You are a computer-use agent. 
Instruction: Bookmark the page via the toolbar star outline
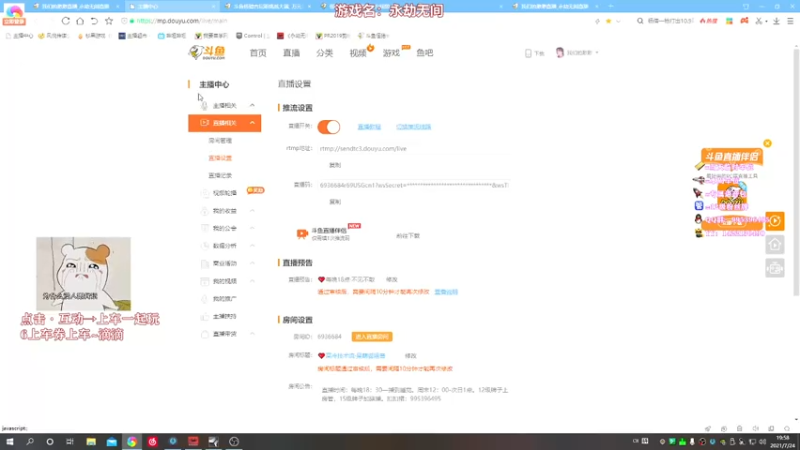(109, 21)
